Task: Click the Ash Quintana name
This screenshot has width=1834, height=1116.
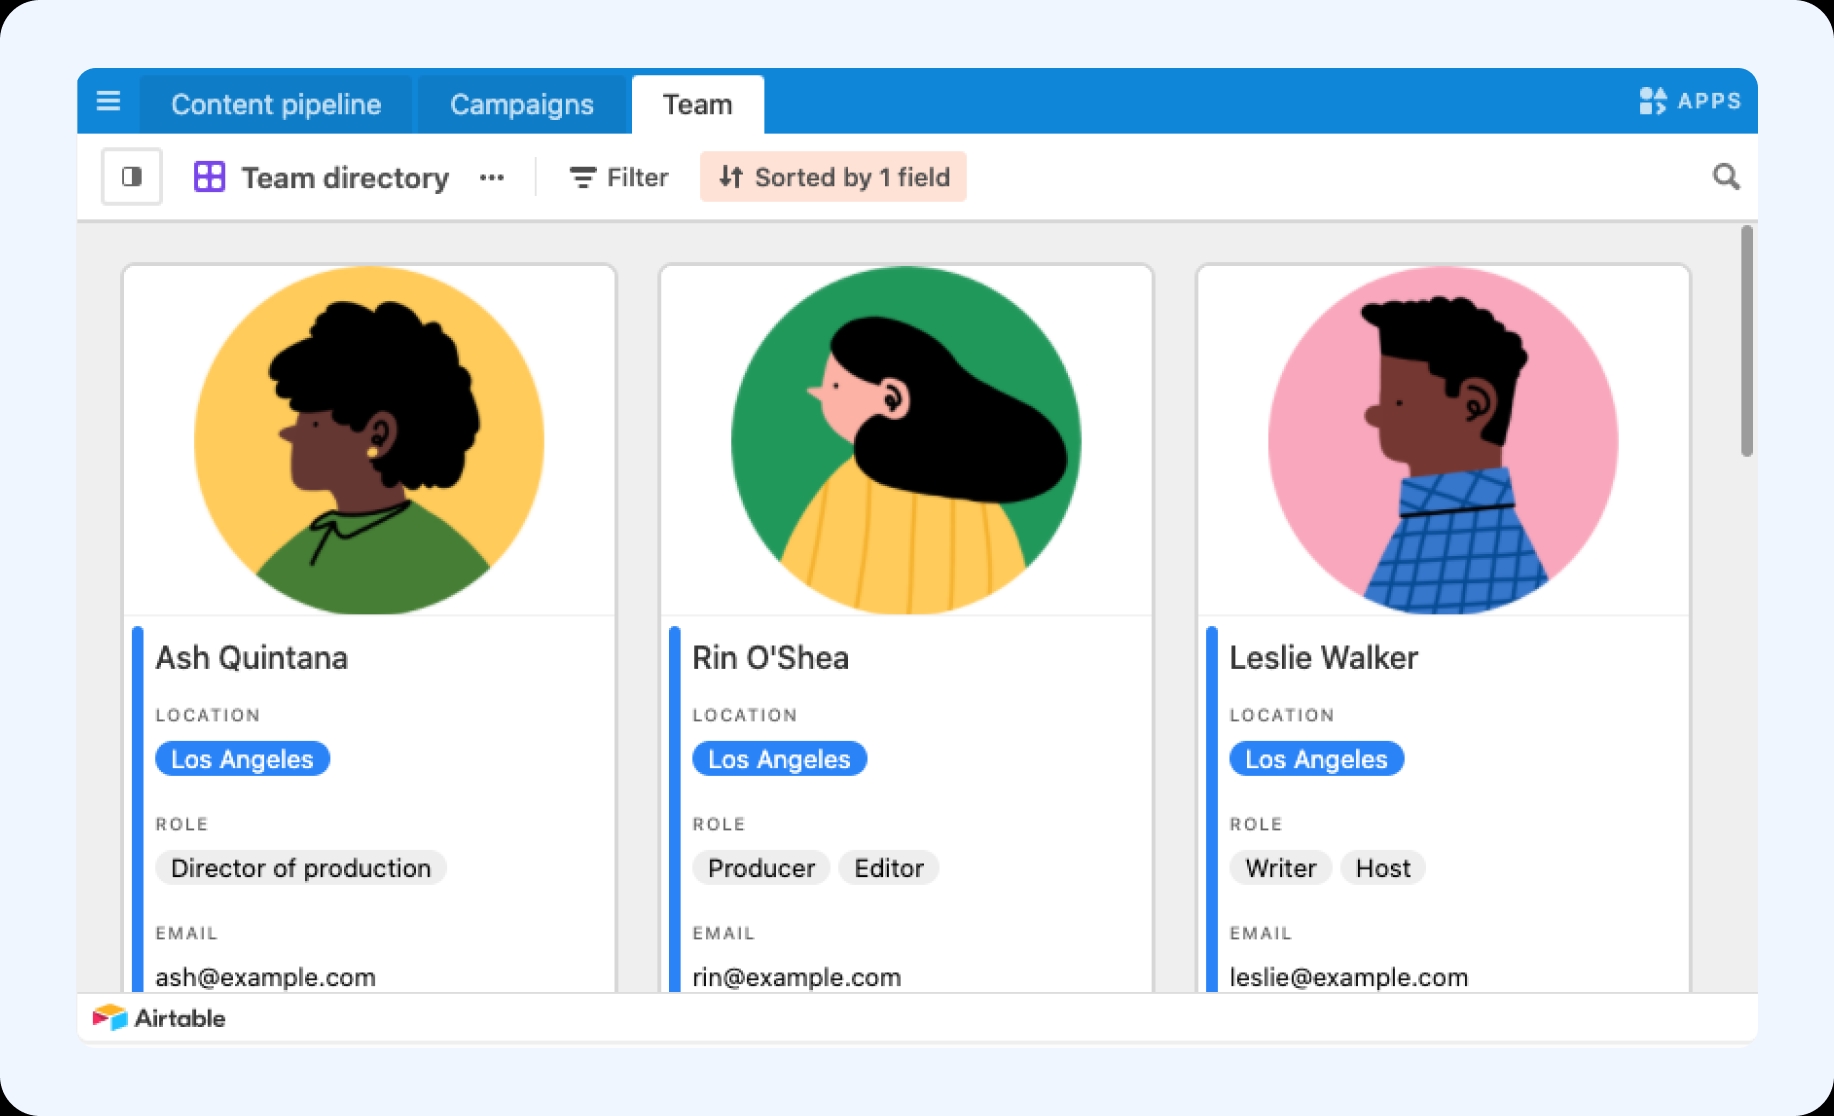Action: [252, 658]
